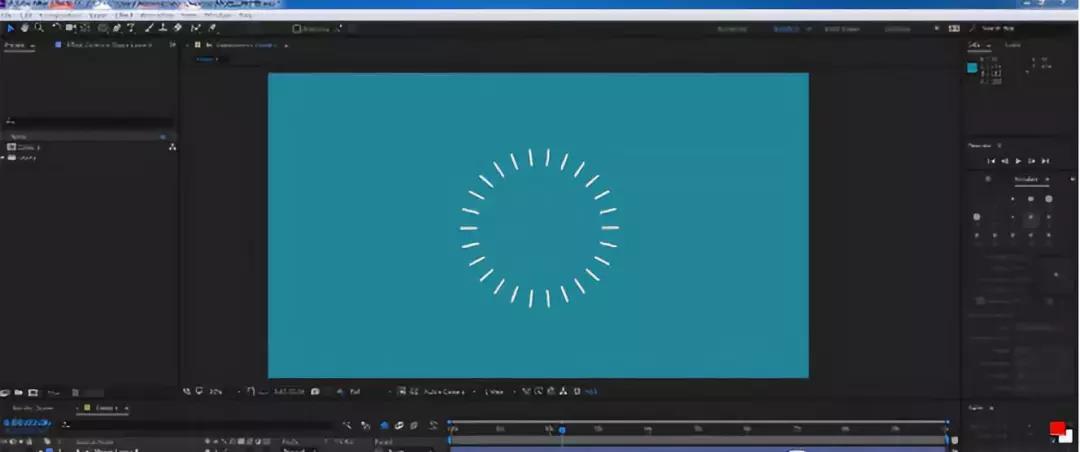Switch to the Project panel tab
The height and width of the screenshot is (452, 1080).
(x=16, y=45)
